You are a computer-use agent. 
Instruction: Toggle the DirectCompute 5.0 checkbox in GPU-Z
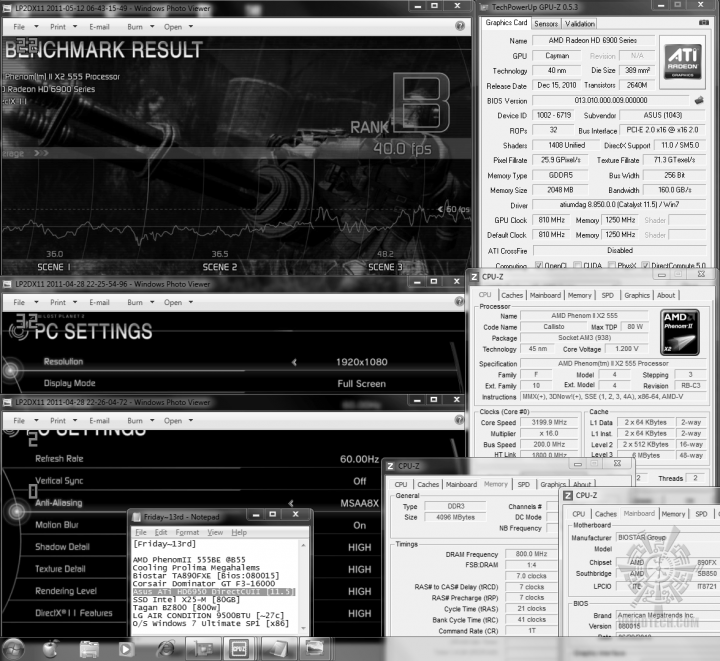pyautogui.click(x=645, y=265)
